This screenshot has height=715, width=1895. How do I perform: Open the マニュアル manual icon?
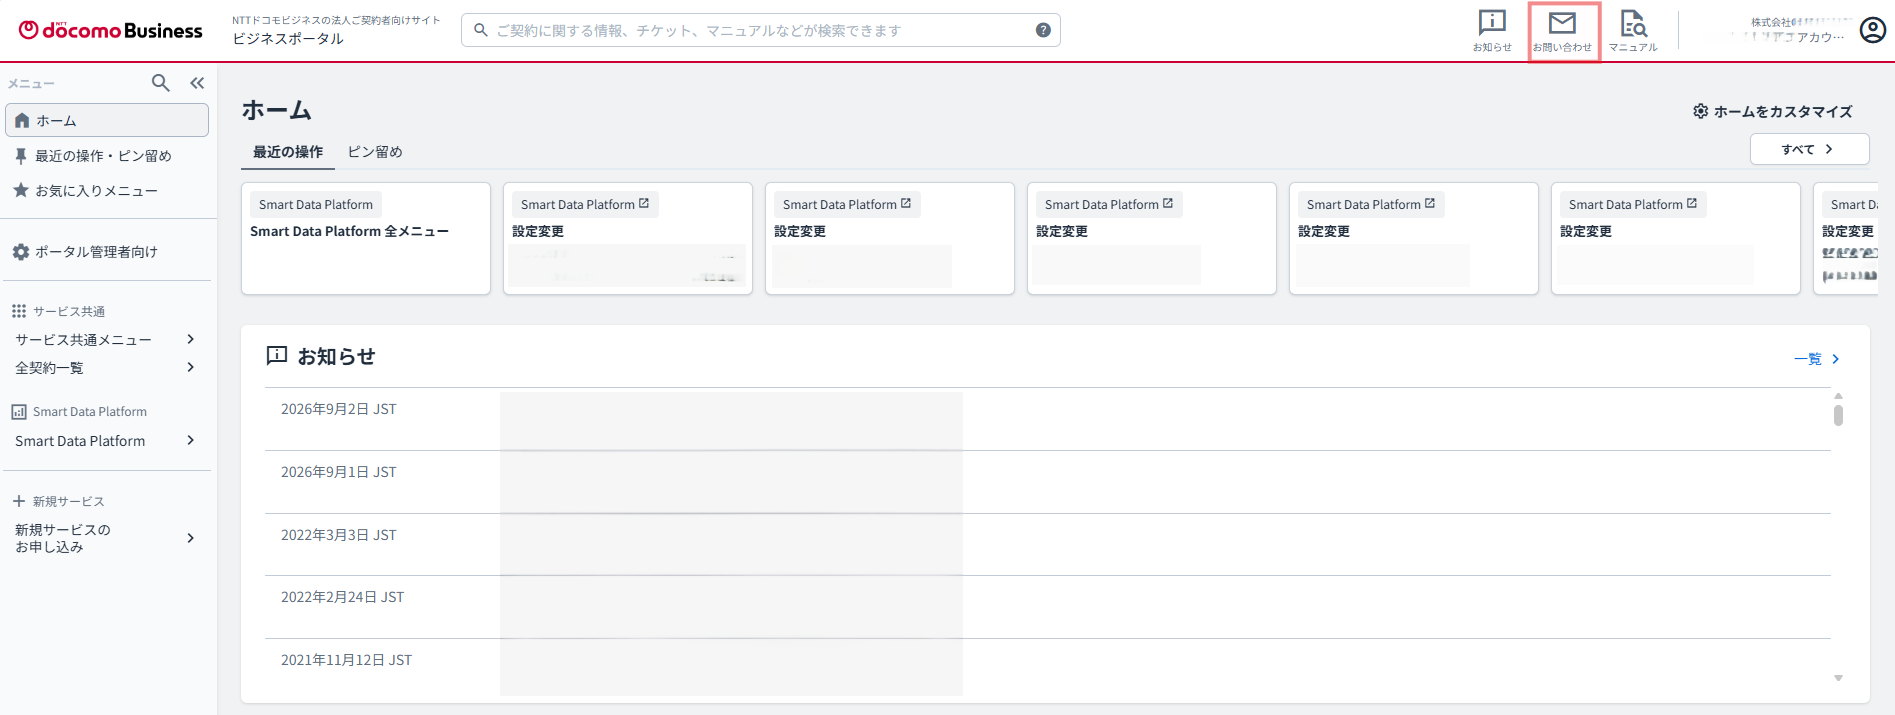1633,31
